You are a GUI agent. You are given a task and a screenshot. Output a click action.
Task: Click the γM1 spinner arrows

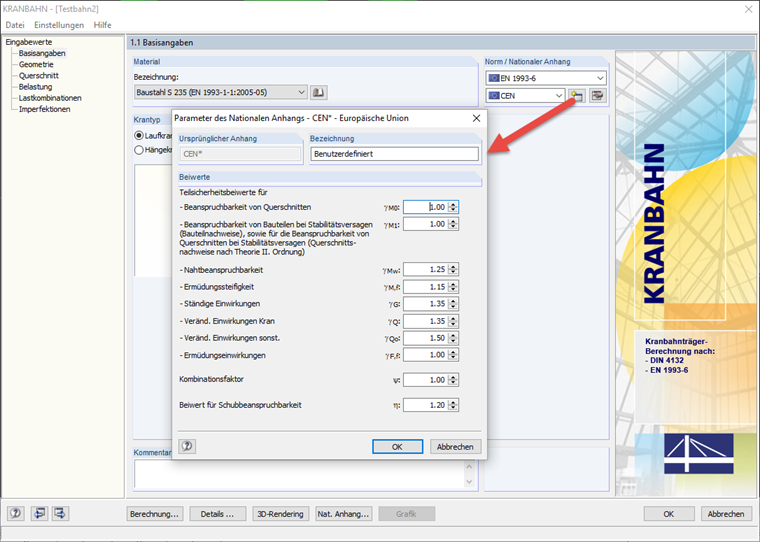pos(453,224)
